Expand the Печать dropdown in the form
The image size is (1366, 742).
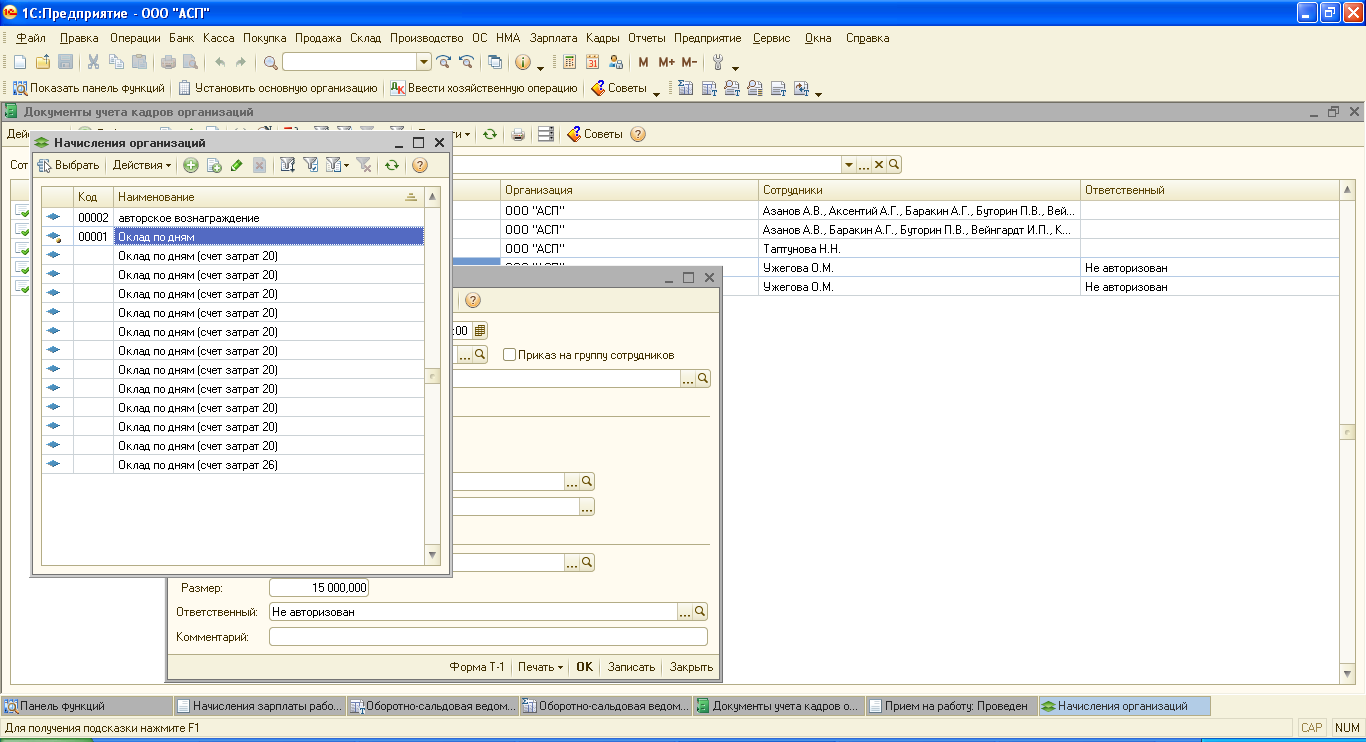[541, 667]
